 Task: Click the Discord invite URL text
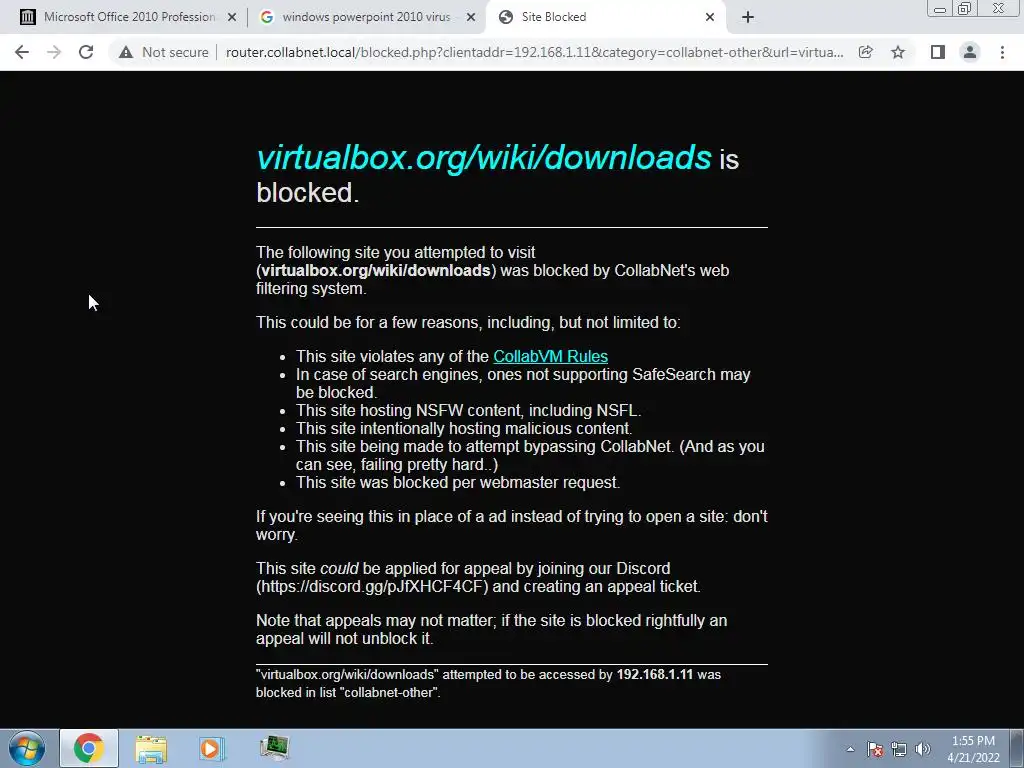[x=372, y=586]
